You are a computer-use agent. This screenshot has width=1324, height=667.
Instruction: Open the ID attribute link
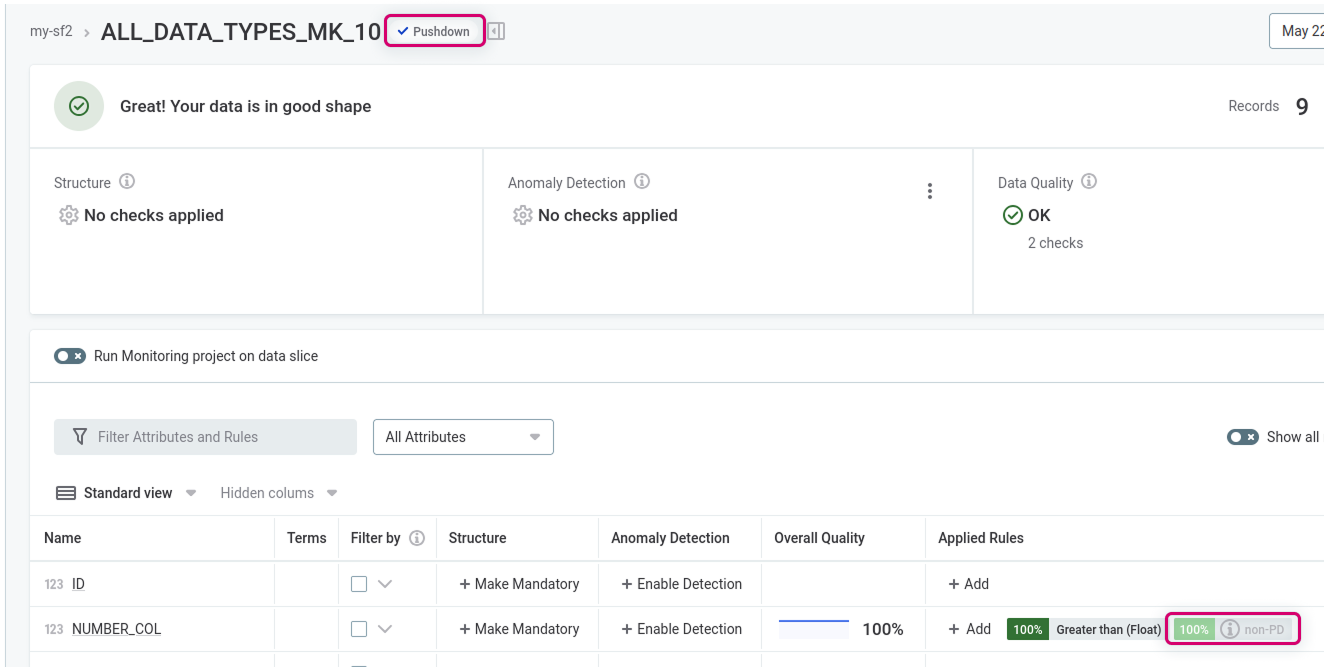point(78,584)
